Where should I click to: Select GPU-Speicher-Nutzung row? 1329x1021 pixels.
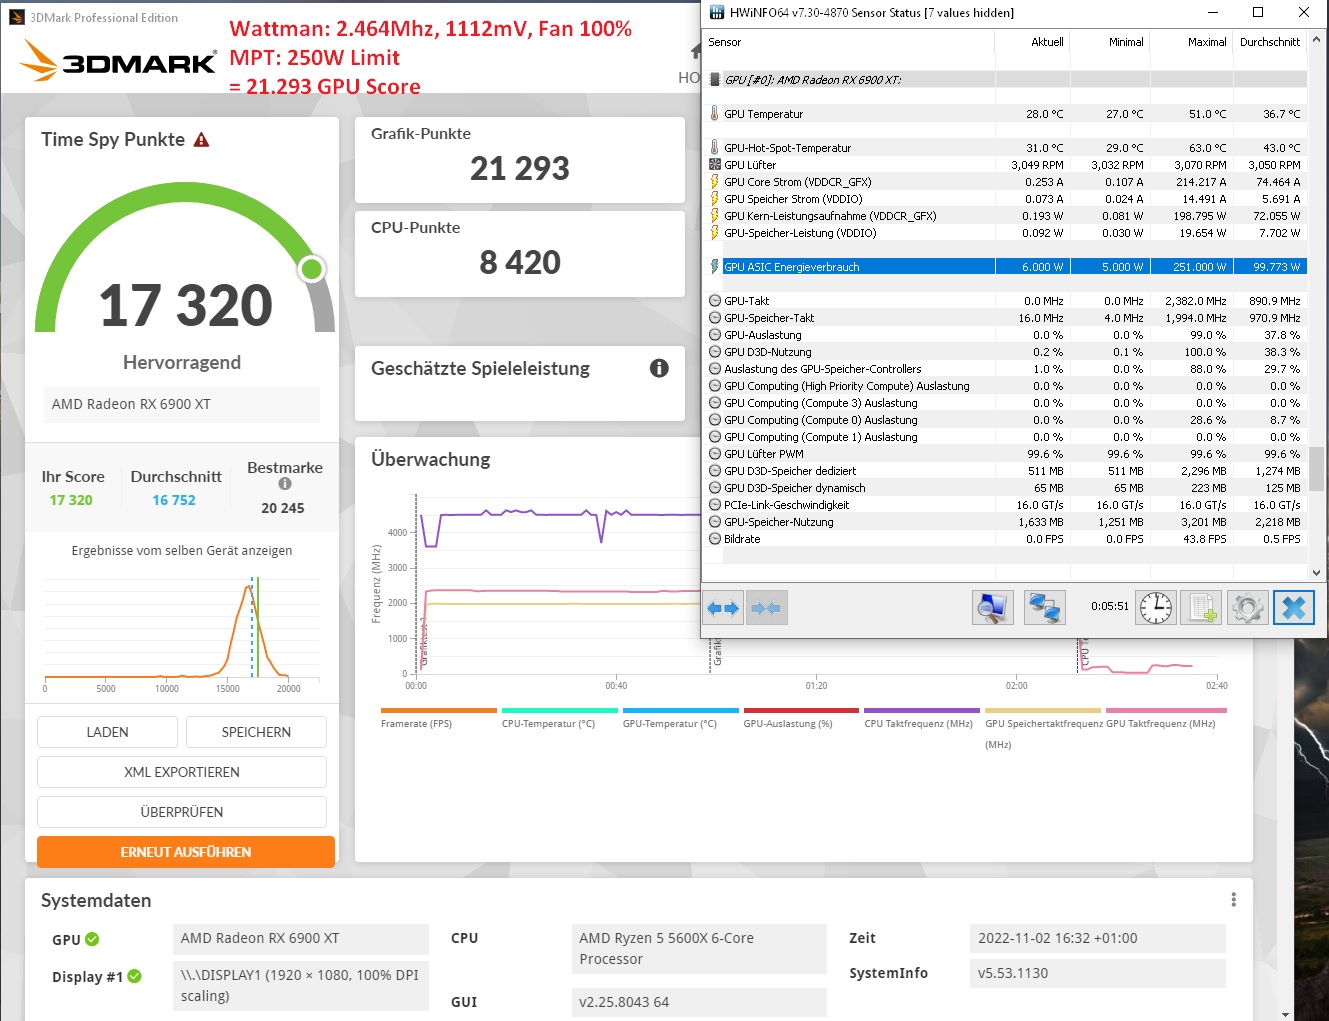click(1005, 522)
